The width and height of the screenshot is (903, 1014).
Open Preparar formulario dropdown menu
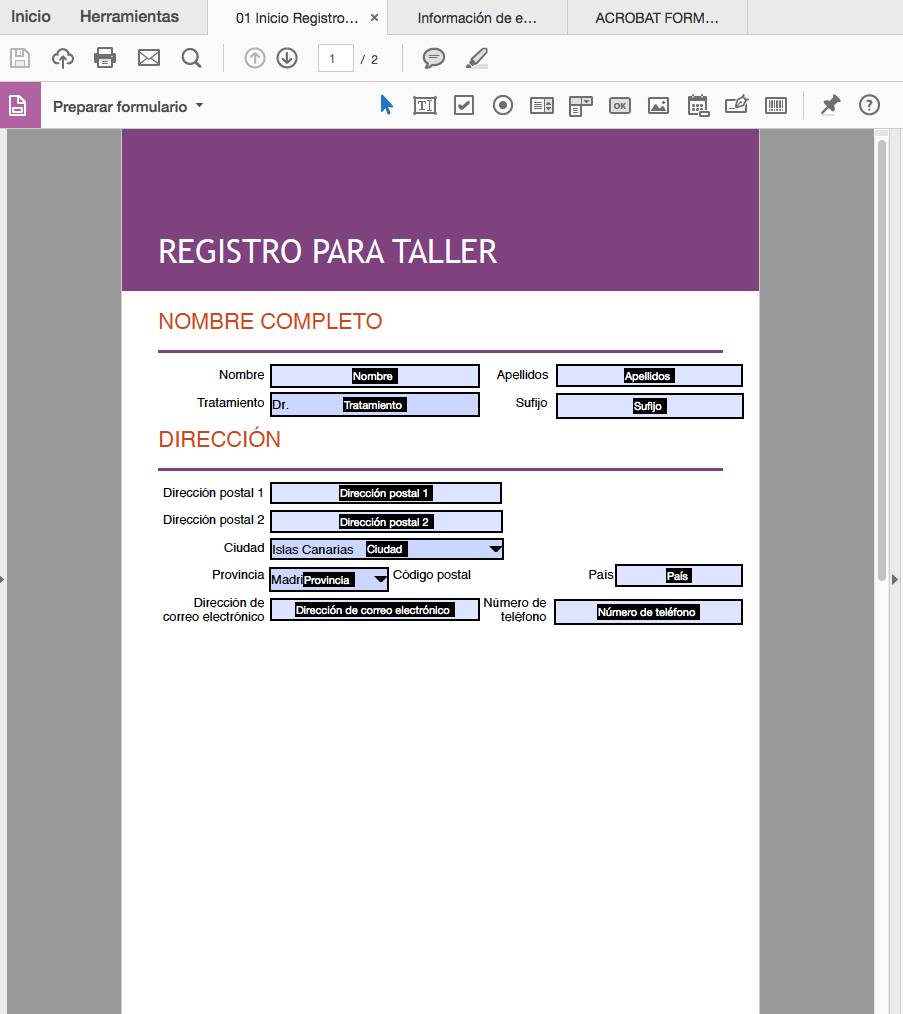click(x=128, y=107)
